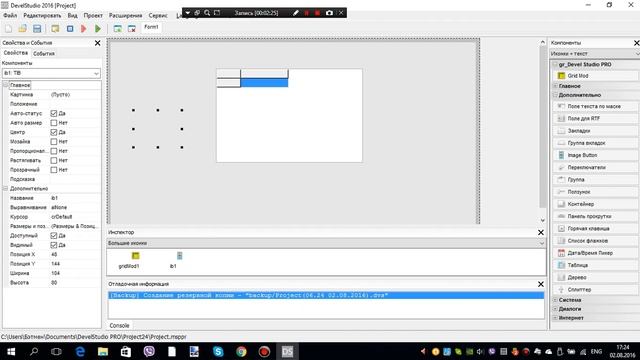
Task: Select the Дерево component
Action: coord(595,278)
